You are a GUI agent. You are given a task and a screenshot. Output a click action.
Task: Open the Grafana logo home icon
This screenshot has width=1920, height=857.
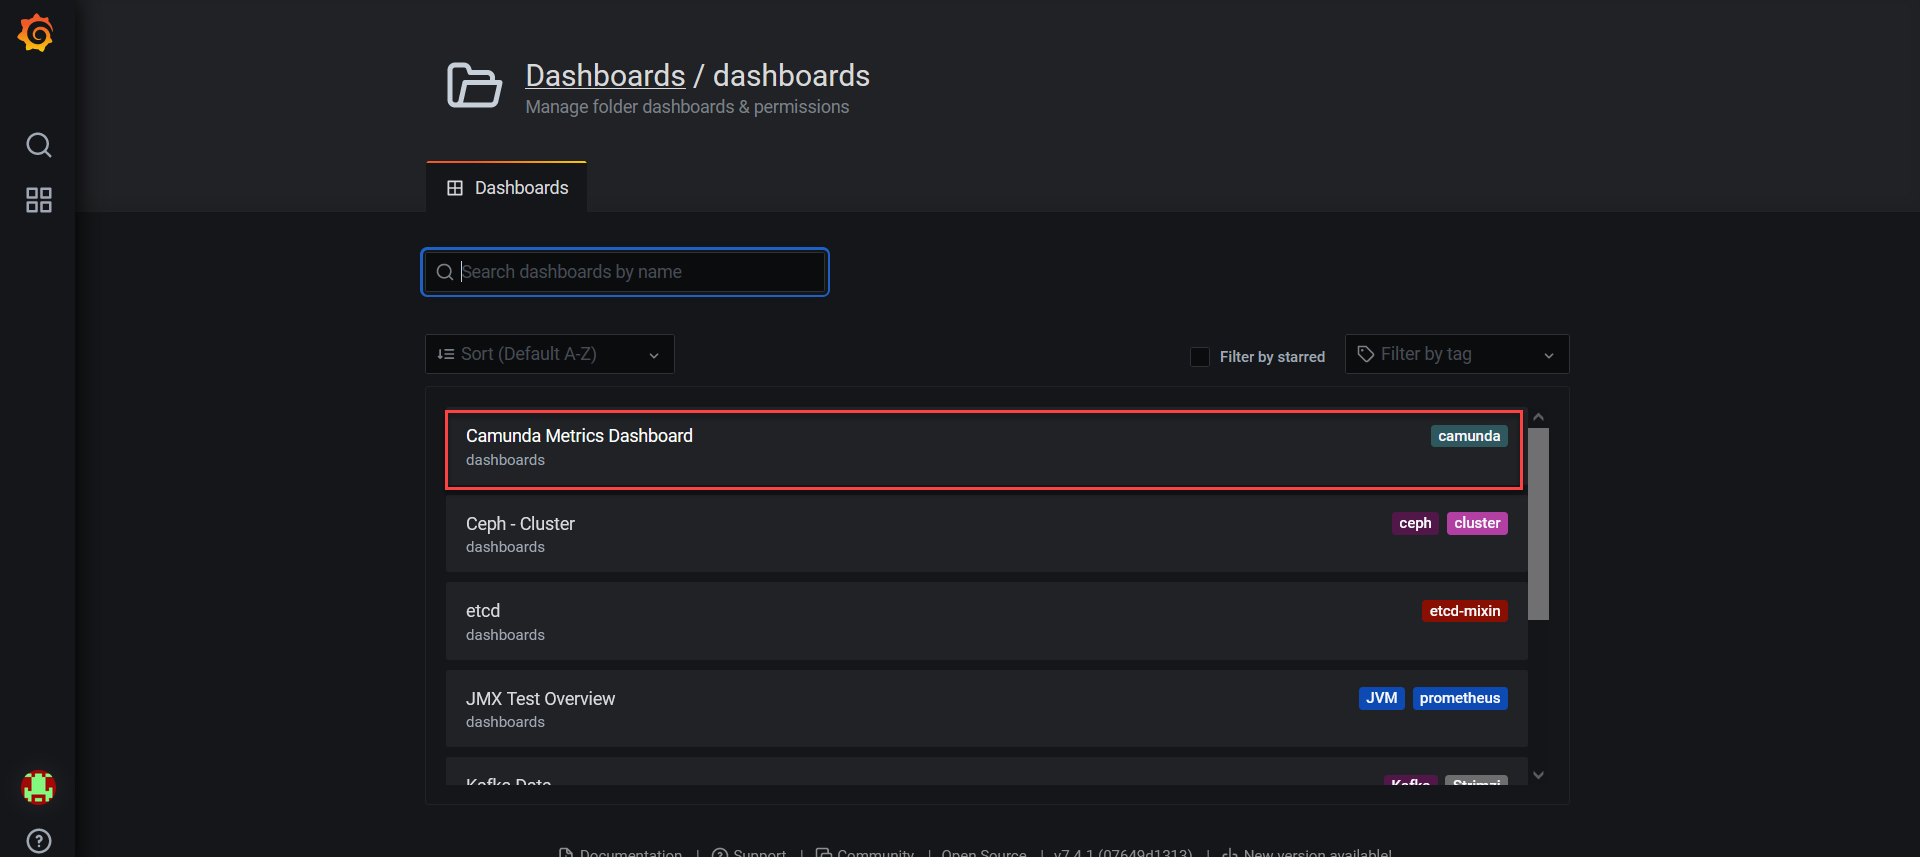(36, 33)
